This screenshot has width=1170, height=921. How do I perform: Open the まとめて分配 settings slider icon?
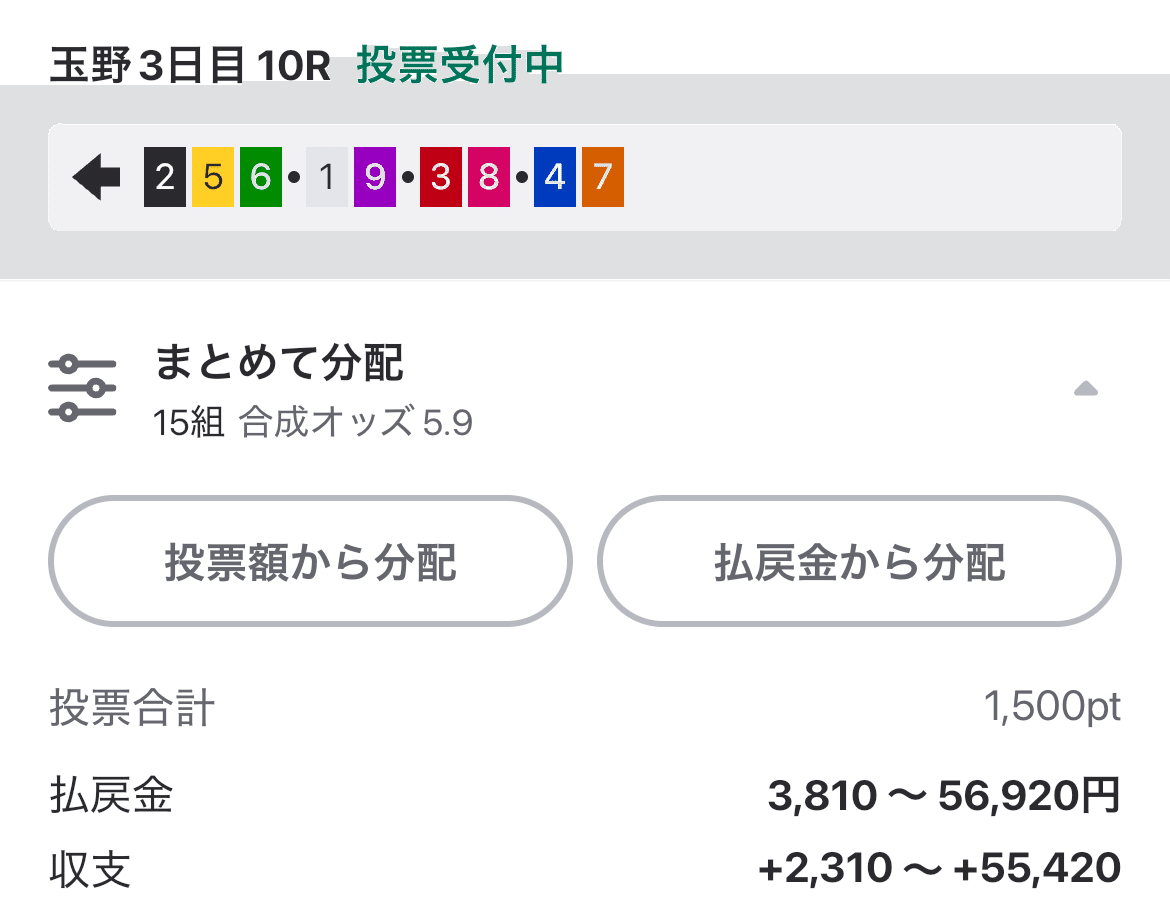(x=84, y=387)
